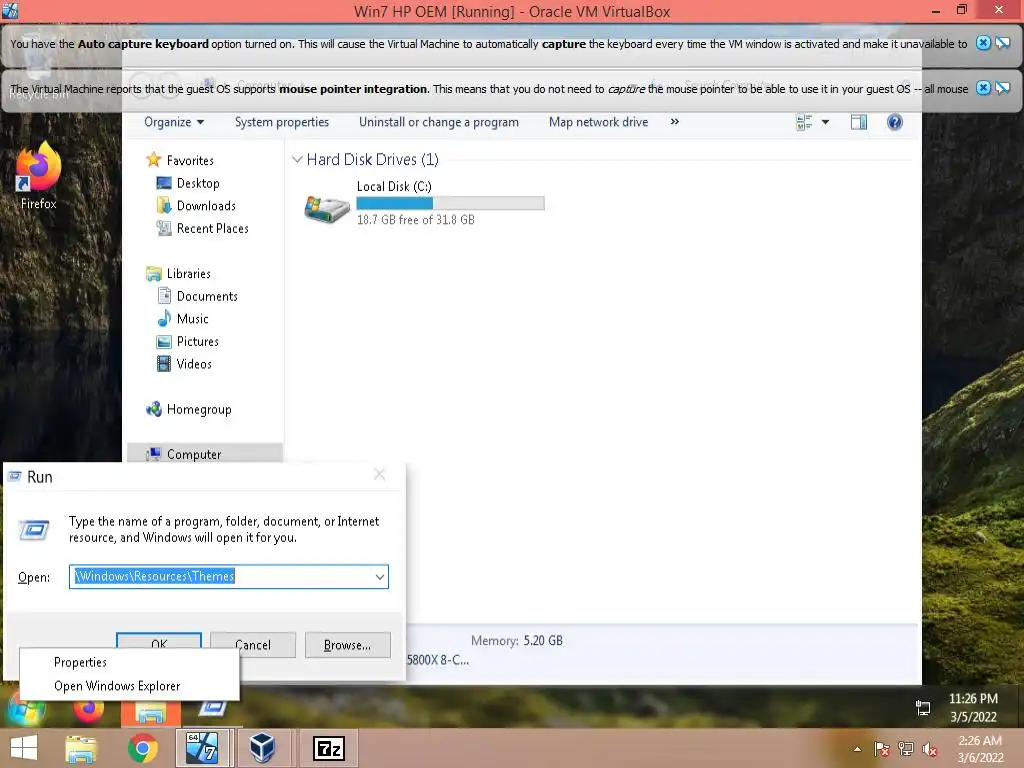Toggle the preview pane icon
The image size is (1024, 768).
(859, 122)
